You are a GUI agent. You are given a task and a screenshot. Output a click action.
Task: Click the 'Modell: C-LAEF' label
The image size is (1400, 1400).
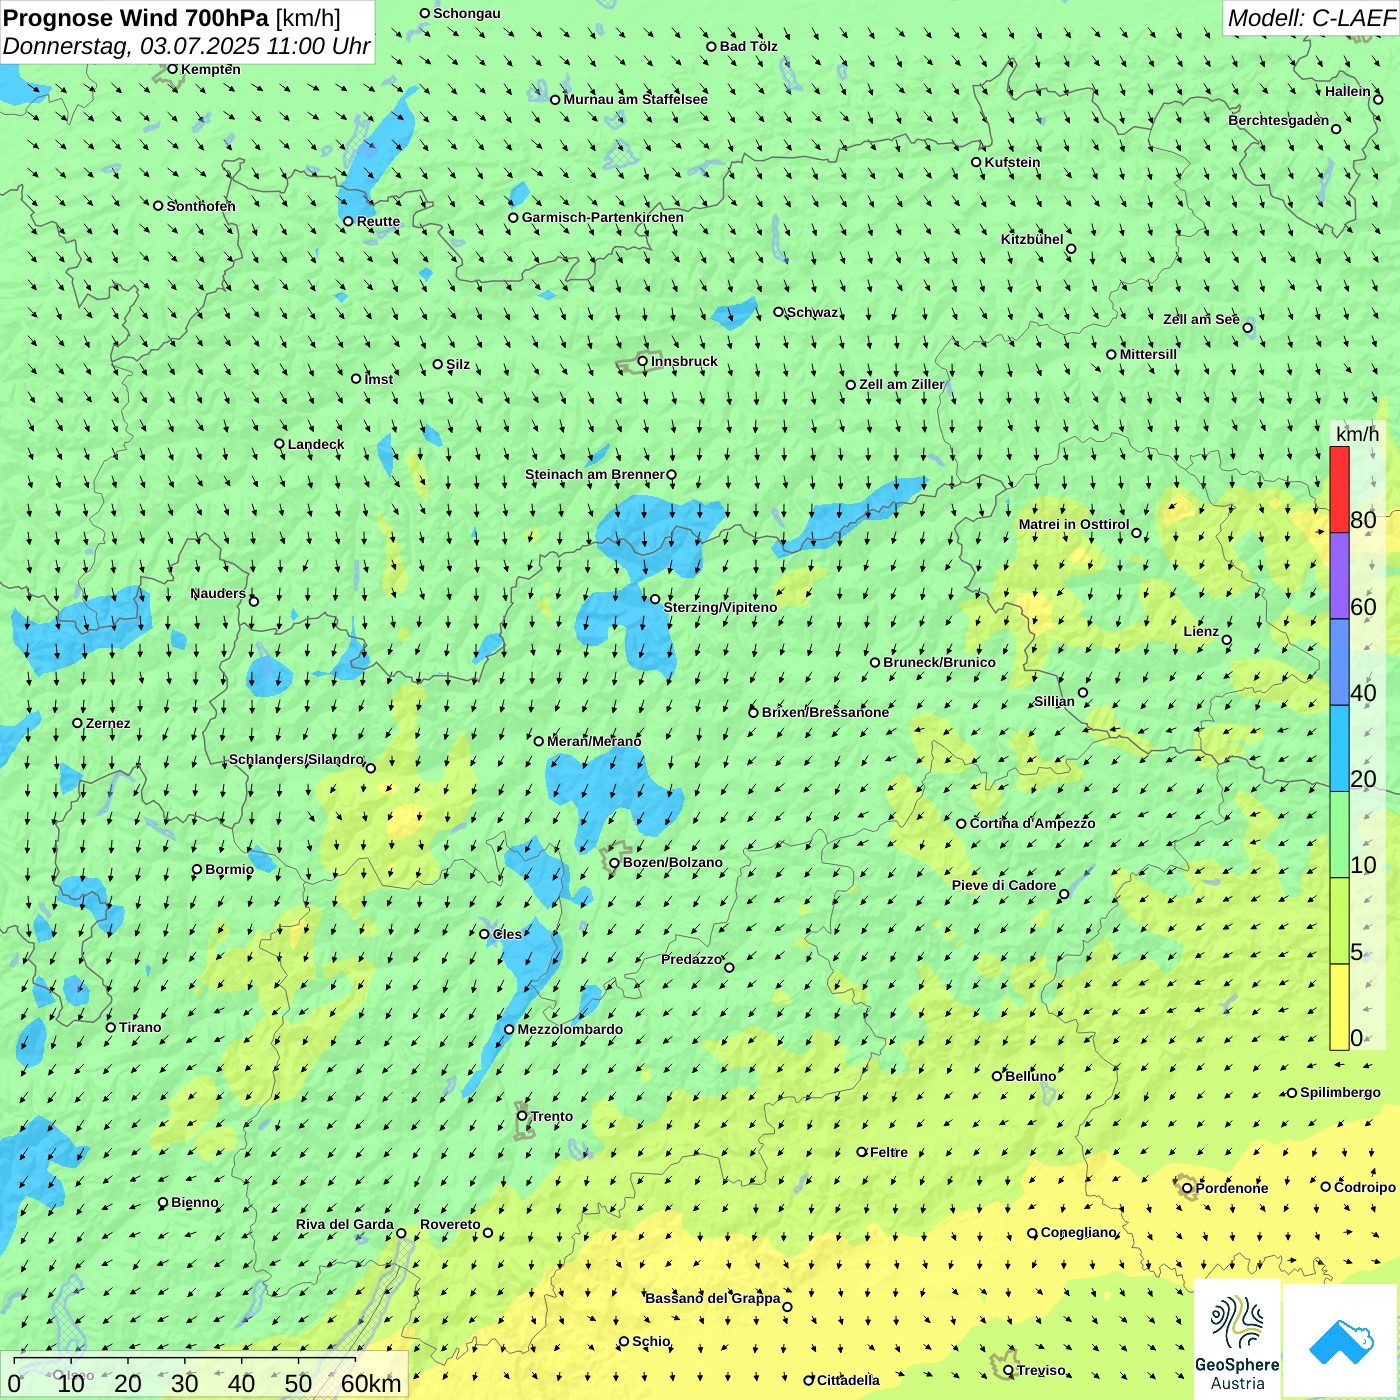click(1311, 18)
